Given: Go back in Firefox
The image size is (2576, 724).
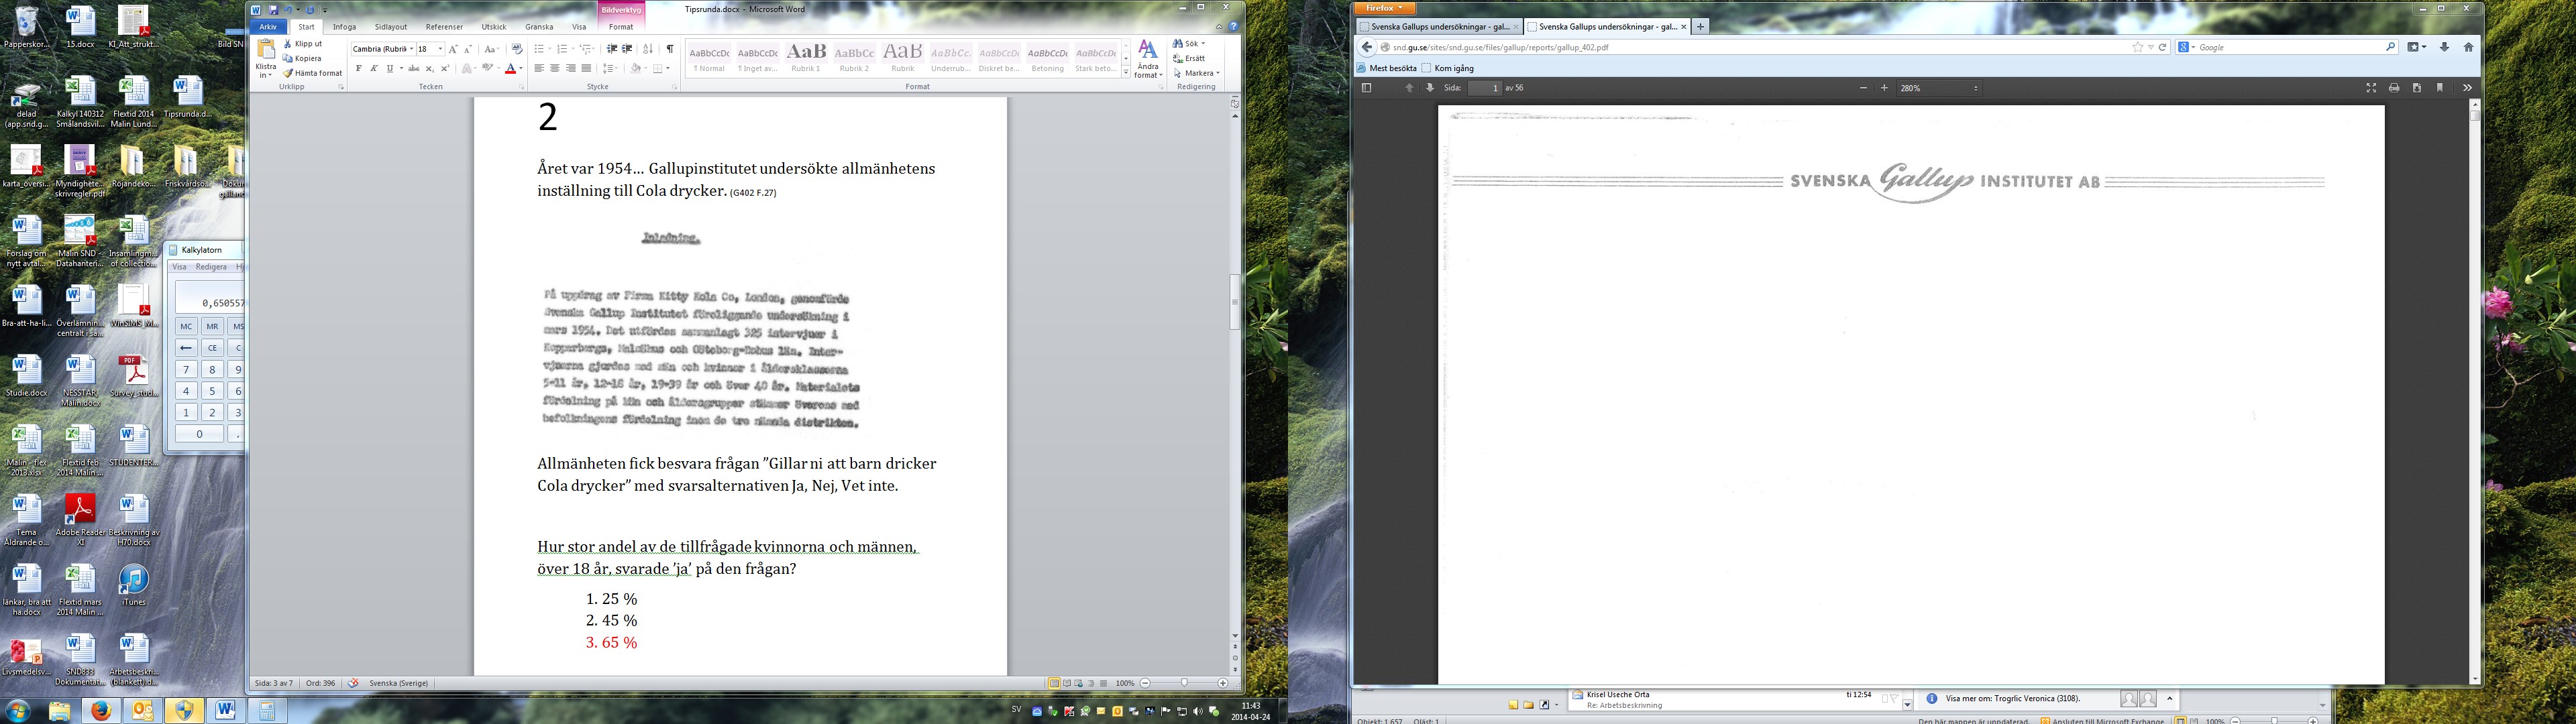Looking at the screenshot, I should click(x=1367, y=47).
